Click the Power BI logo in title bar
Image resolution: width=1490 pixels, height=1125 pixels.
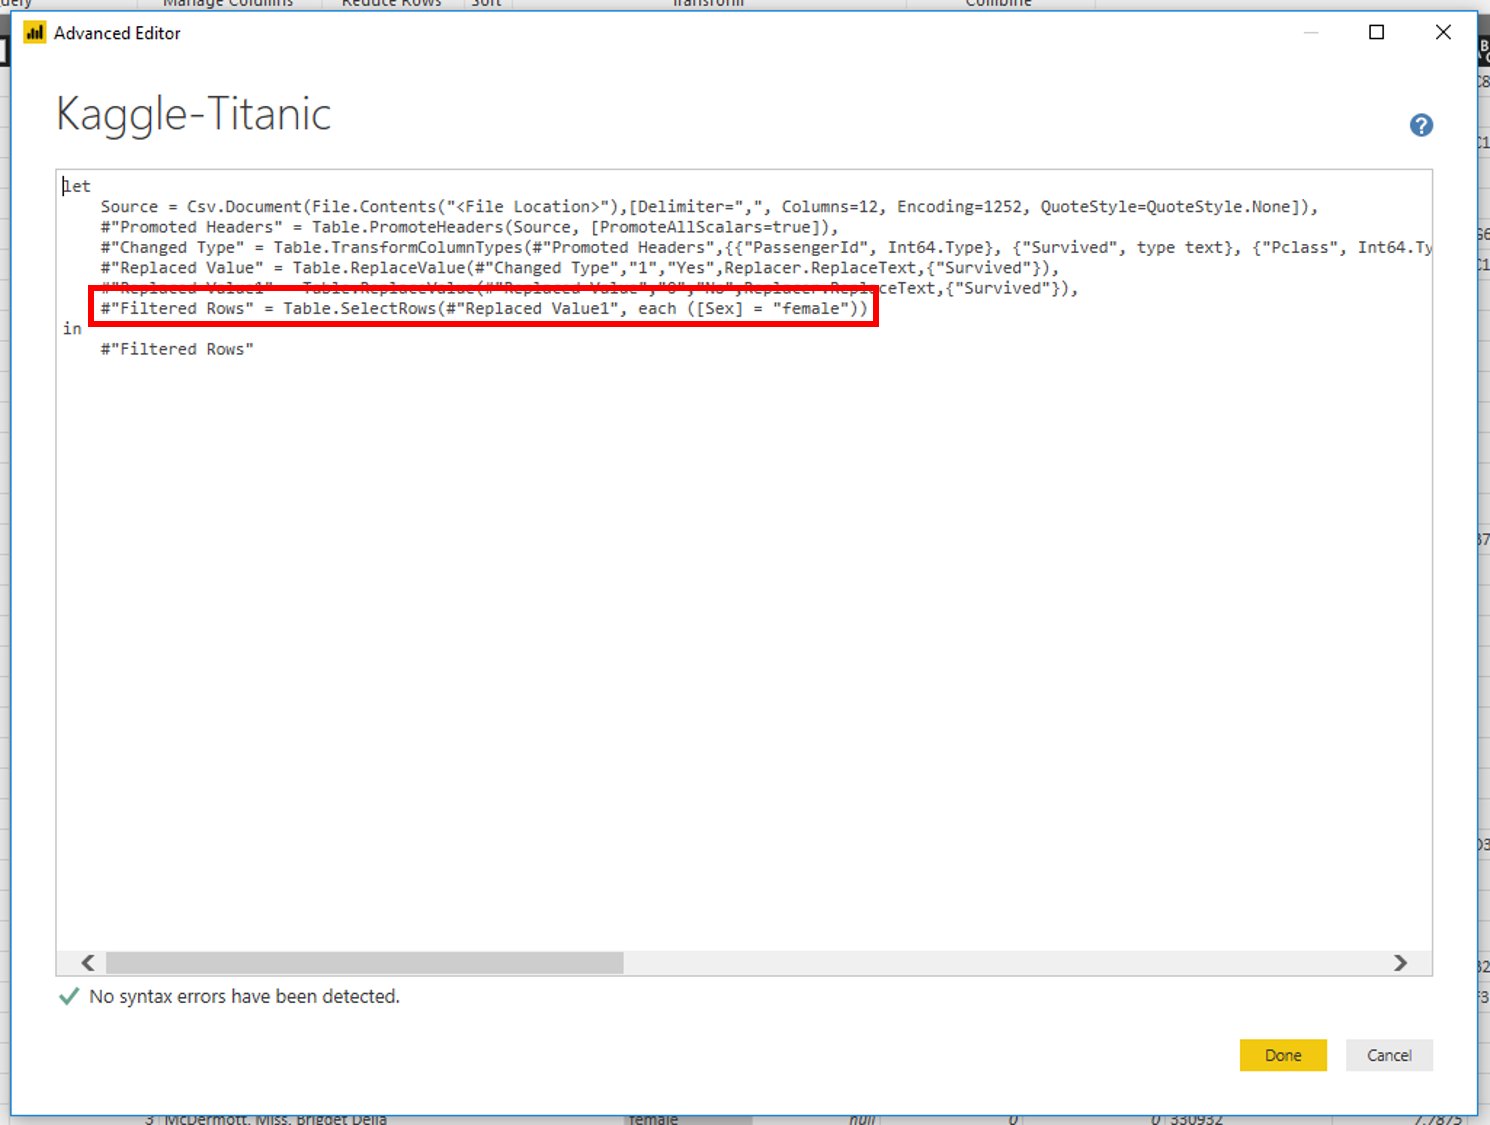35,33
